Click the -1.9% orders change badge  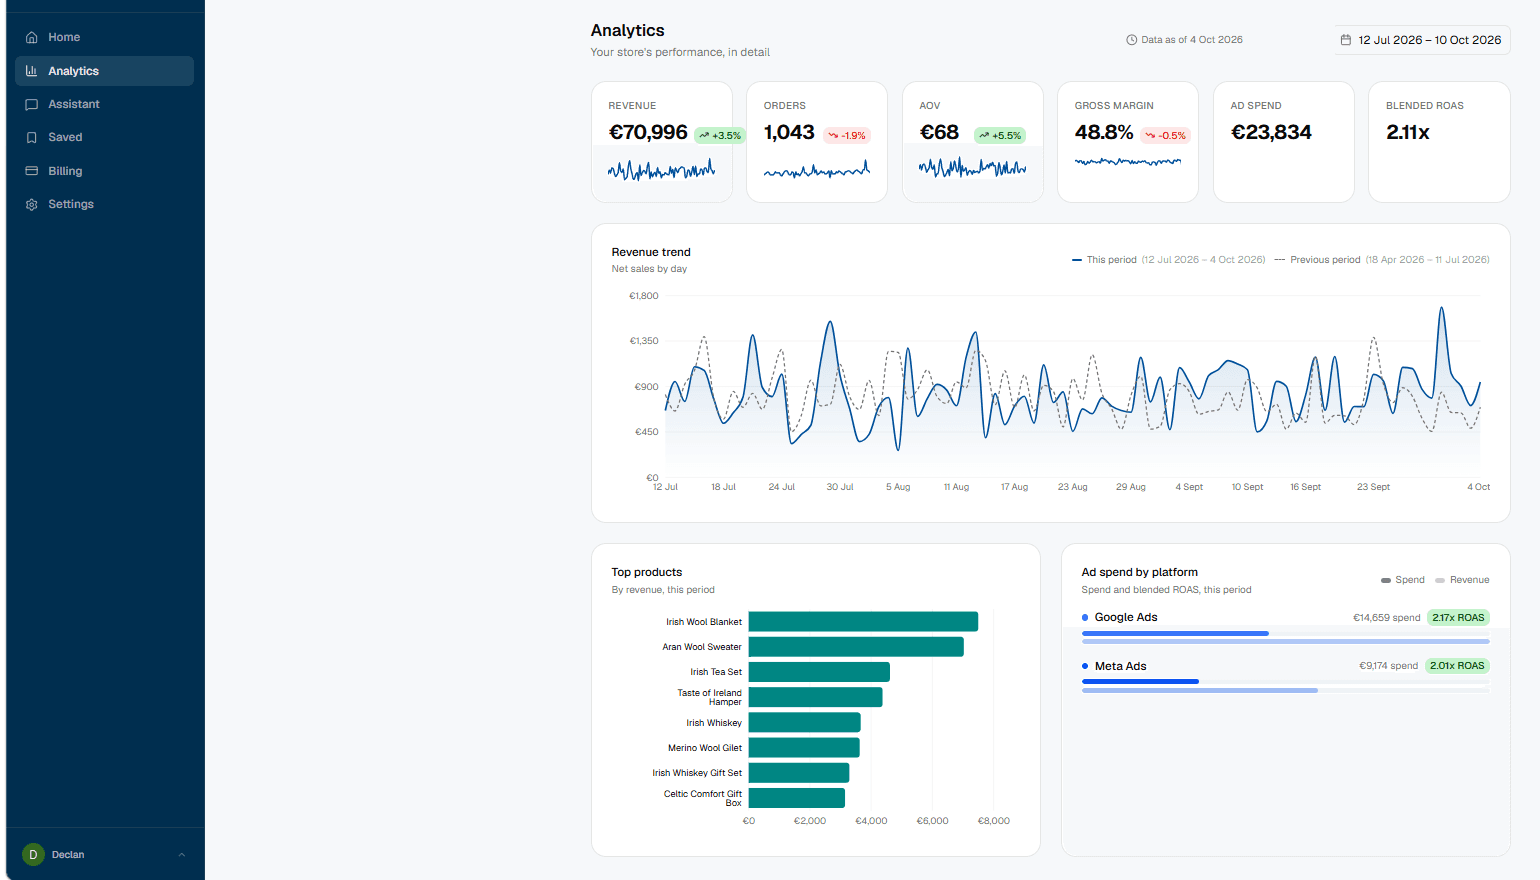tap(847, 135)
